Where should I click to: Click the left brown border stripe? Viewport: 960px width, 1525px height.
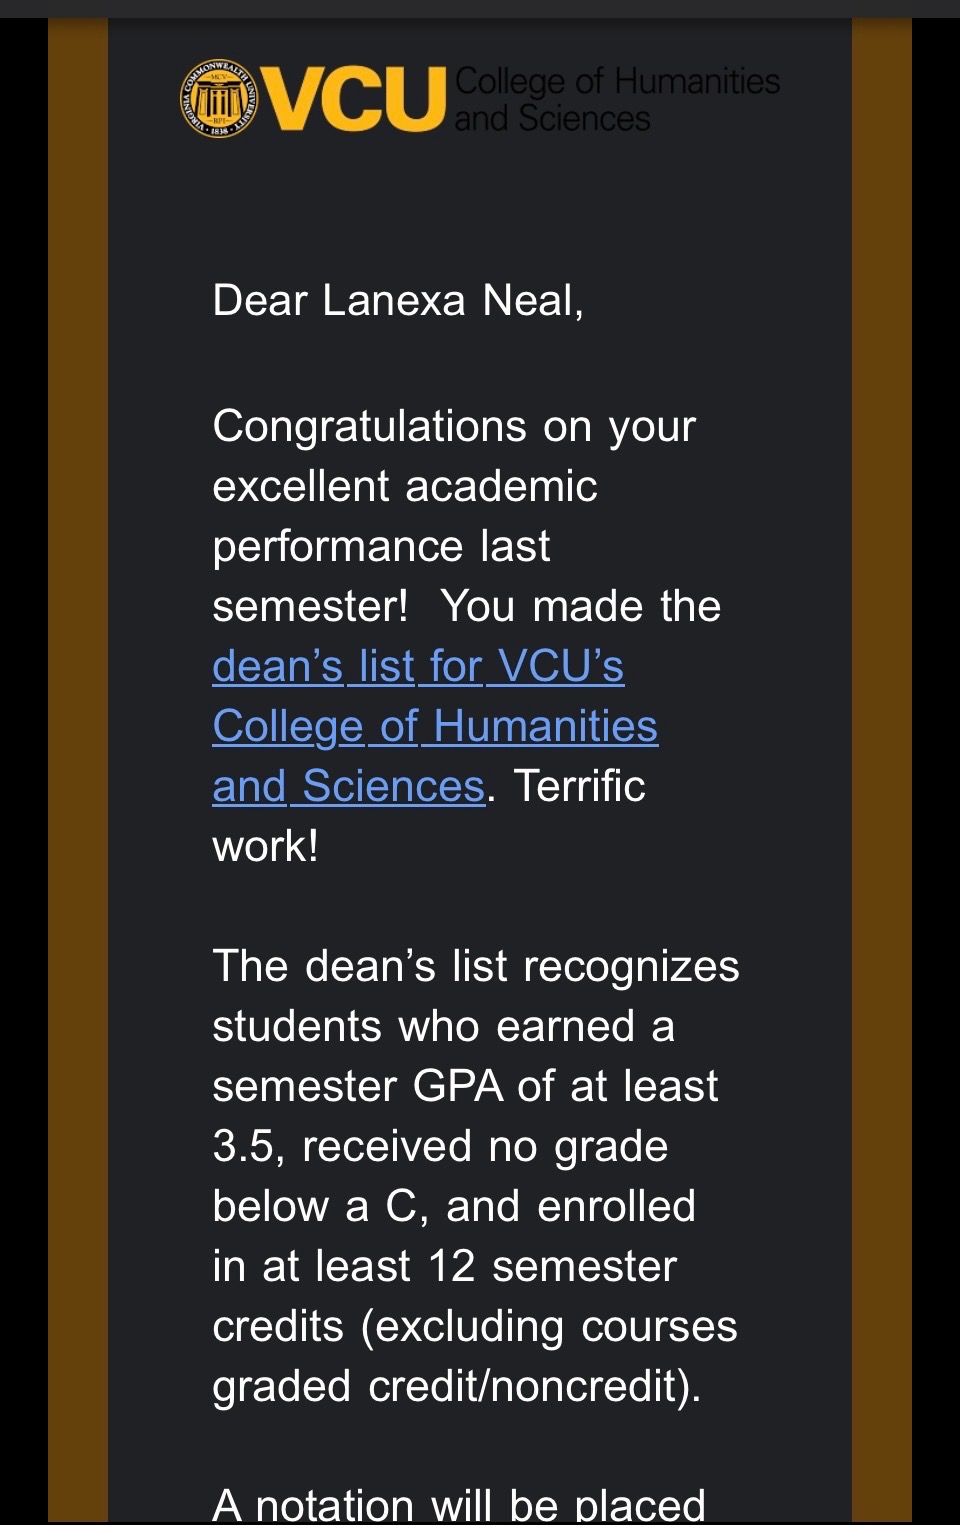click(x=78, y=770)
